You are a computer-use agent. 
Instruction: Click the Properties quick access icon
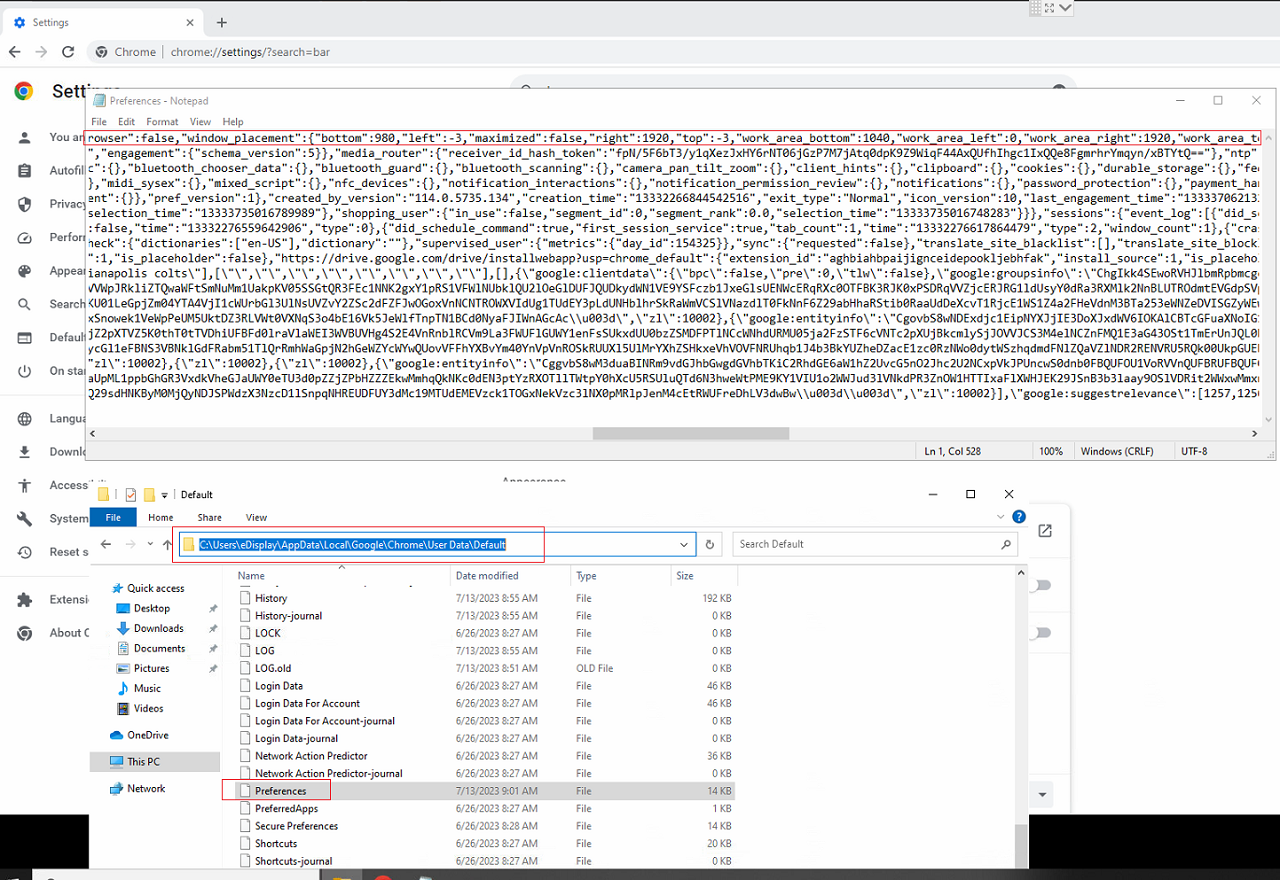(130, 494)
